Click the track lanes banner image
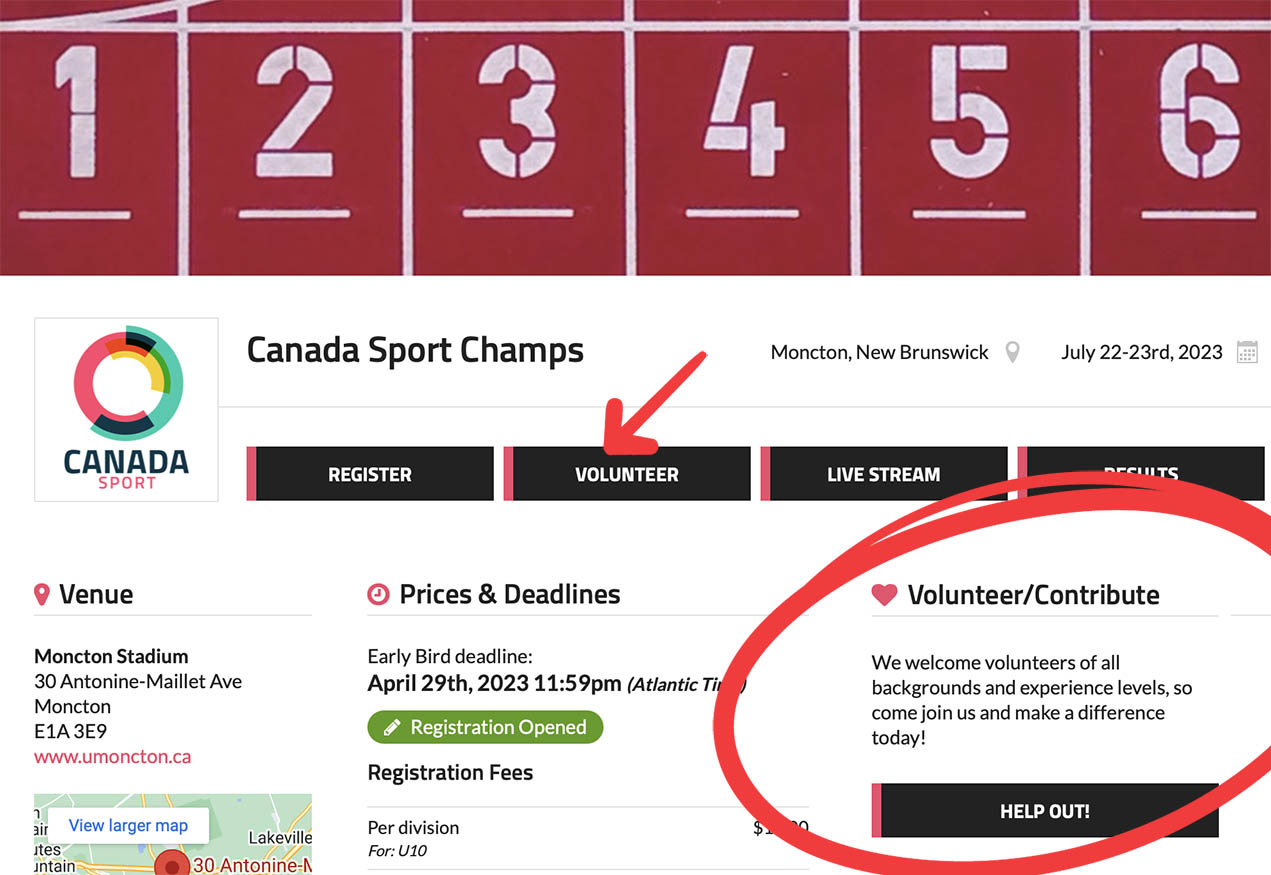Image resolution: width=1271 pixels, height=875 pixels. click(x=635, y=137)
